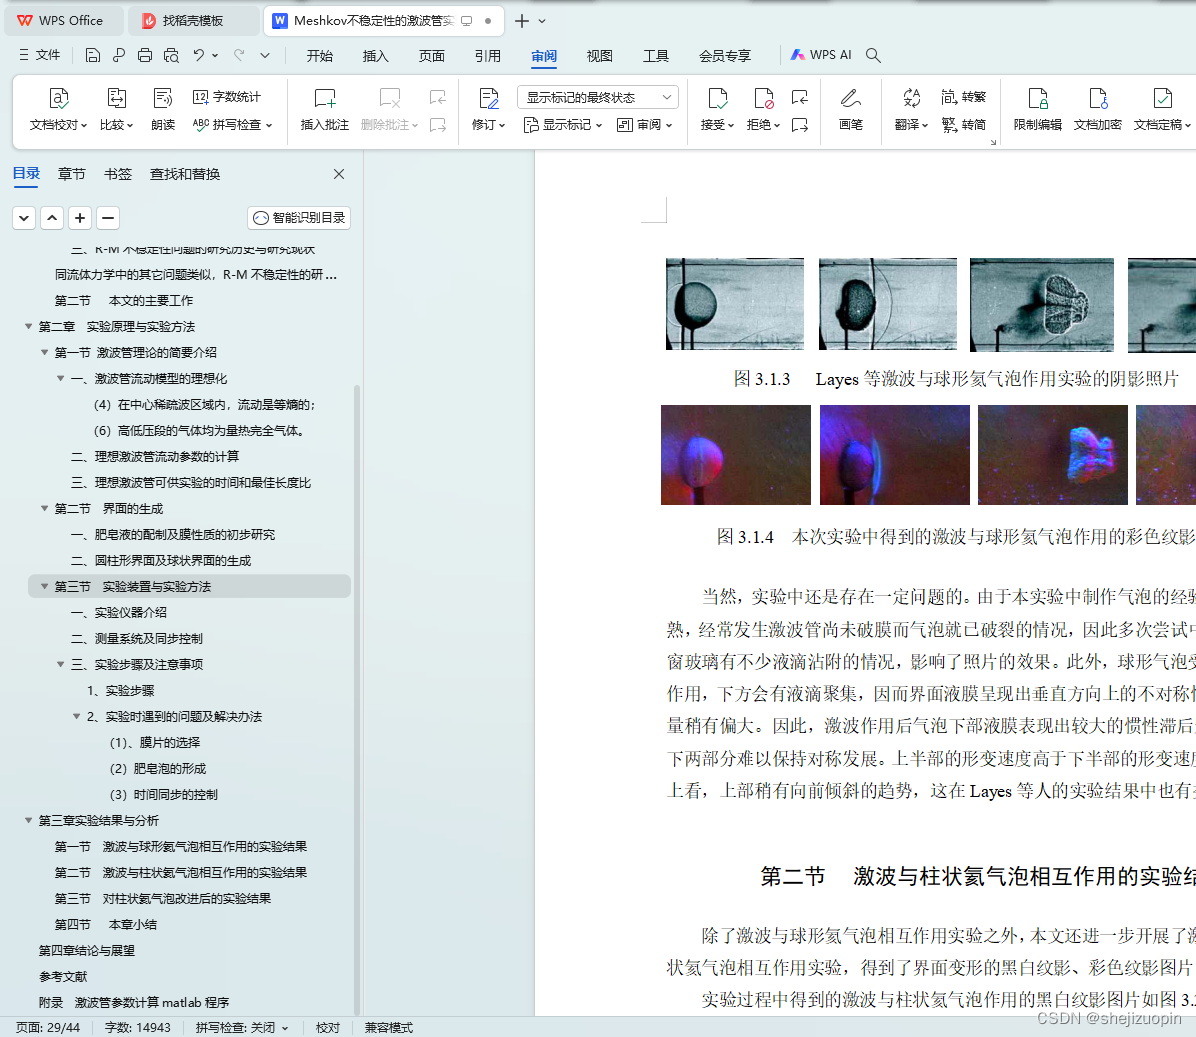Click the 智能识别目录 button
Screen dimensions: 1196x1037
(299, 218)
